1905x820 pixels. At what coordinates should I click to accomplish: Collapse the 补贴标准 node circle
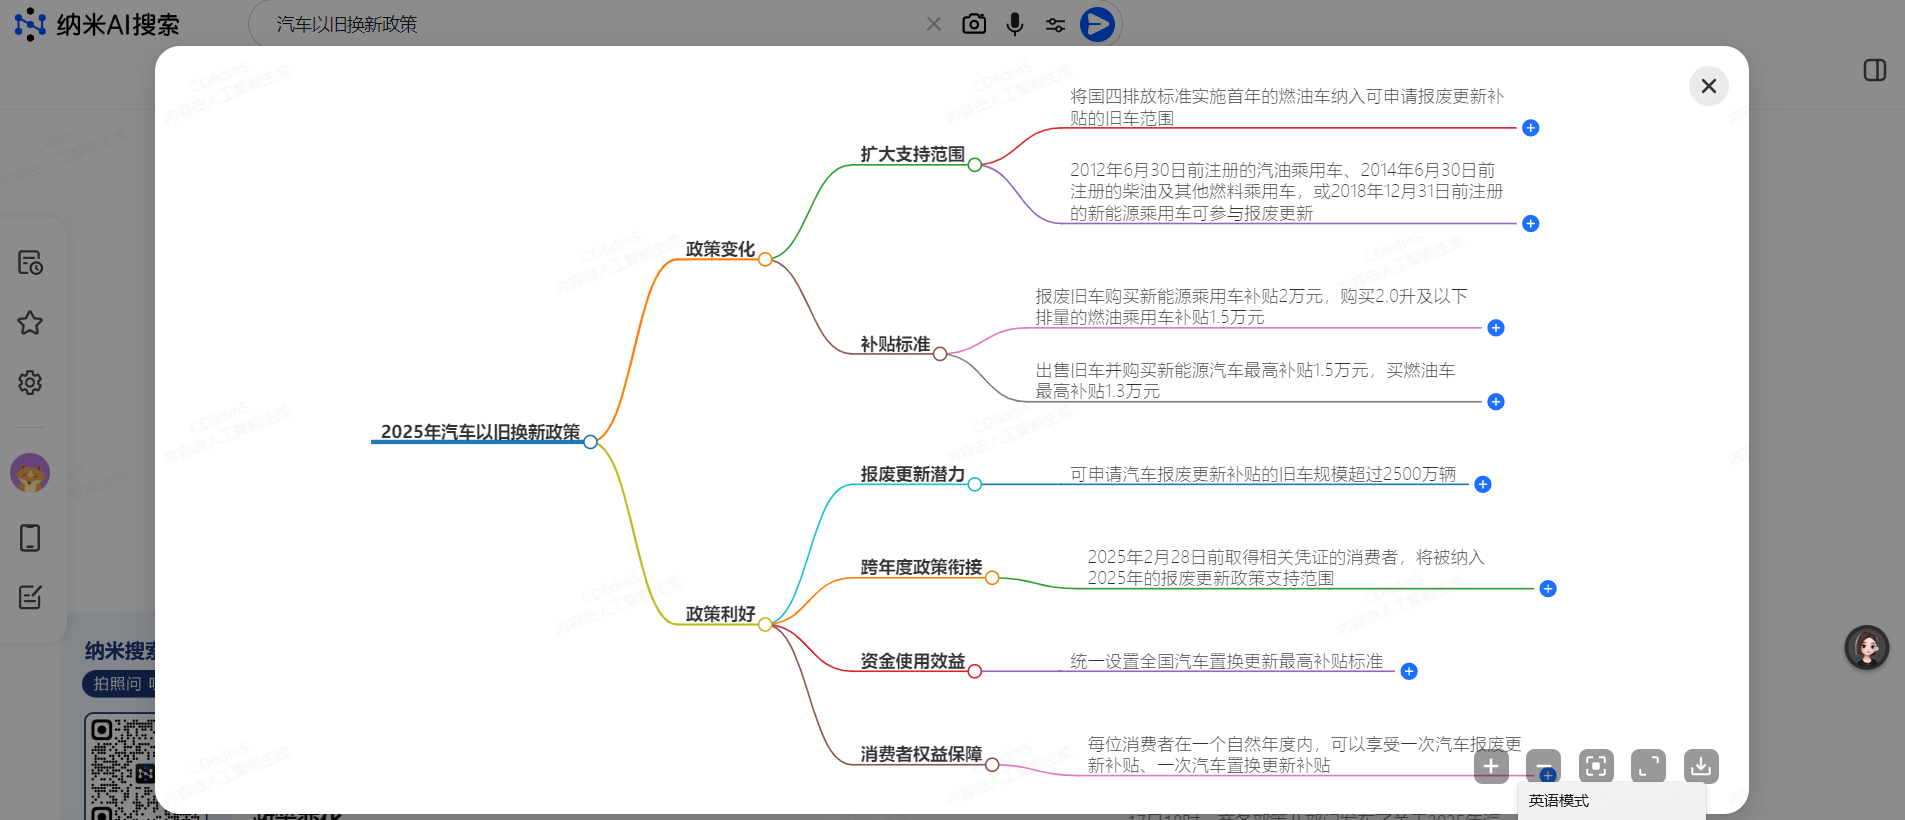pyautogui.click(x=940, y=354)
